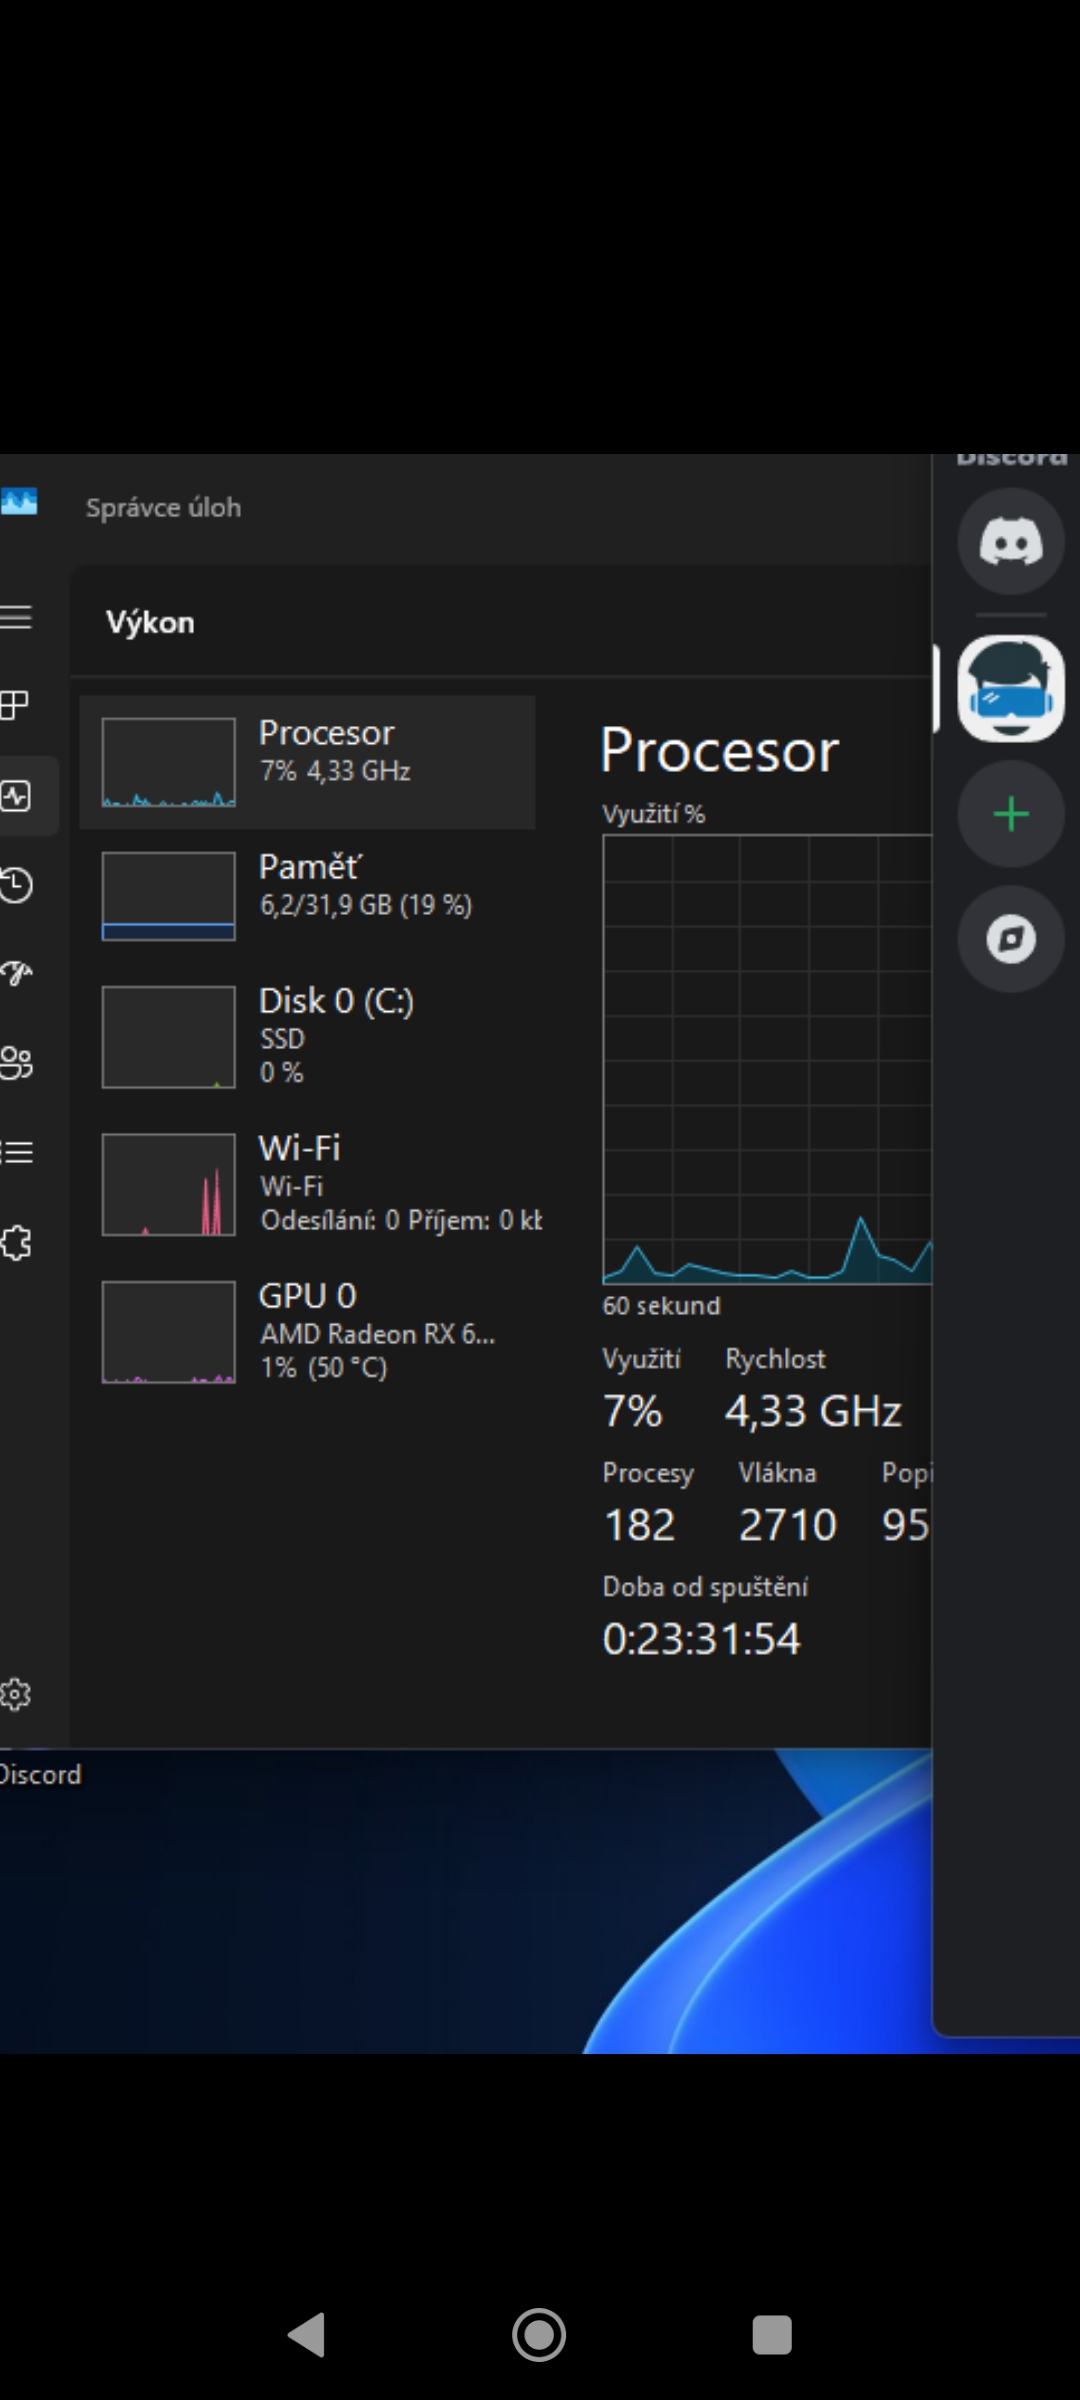This screenshot has height=2400, width=1080.
Task: Open the server with goggles avatar
Action: click(1011, 689)
